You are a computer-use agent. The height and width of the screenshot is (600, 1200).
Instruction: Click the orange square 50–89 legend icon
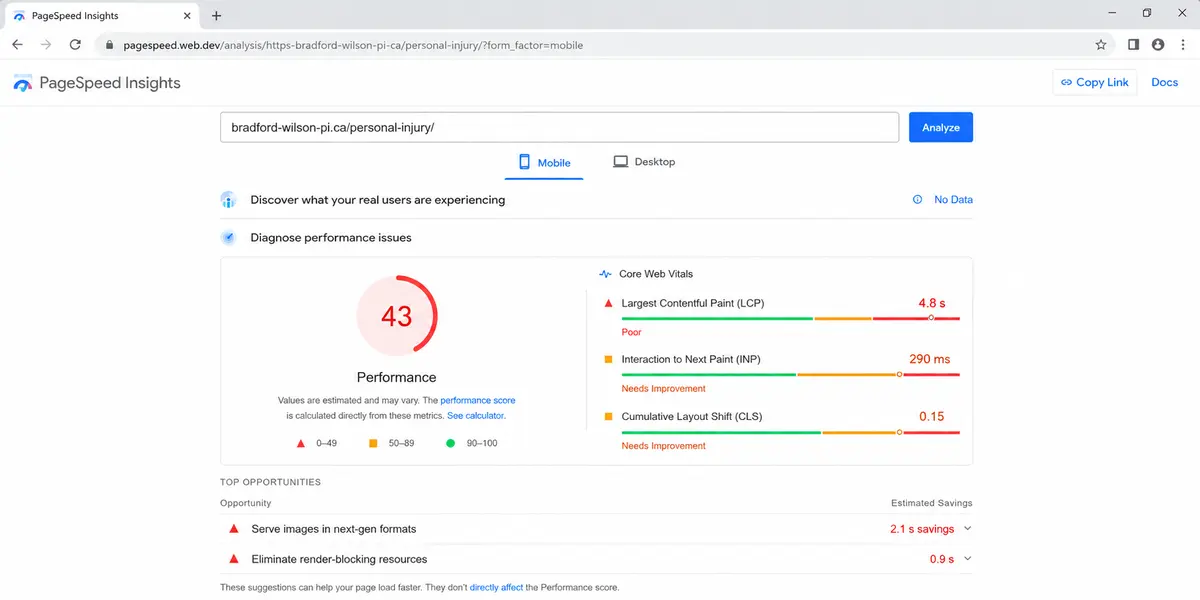click(x=373, y=443)
